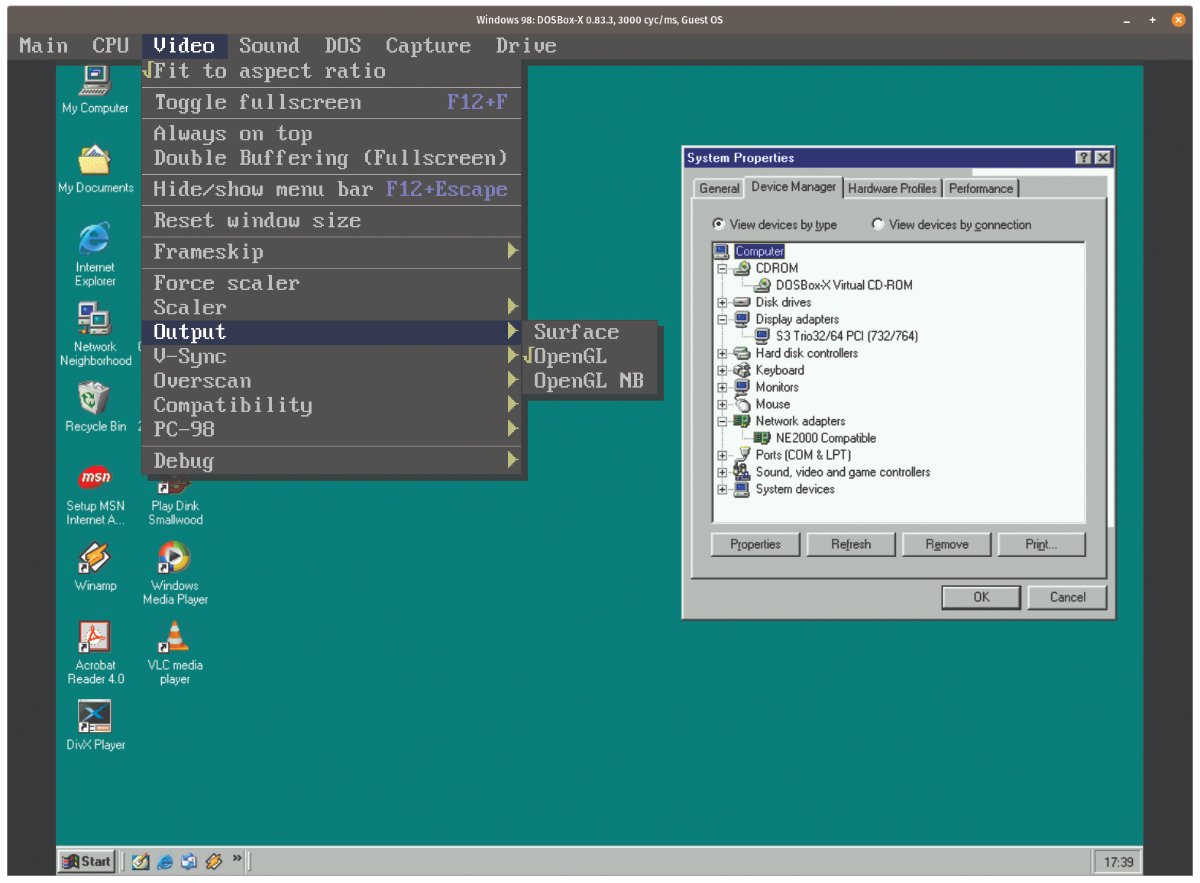
Task: Select S3 Trio32/64 PCI (732/764) device
Action: (x=837, y=336)
